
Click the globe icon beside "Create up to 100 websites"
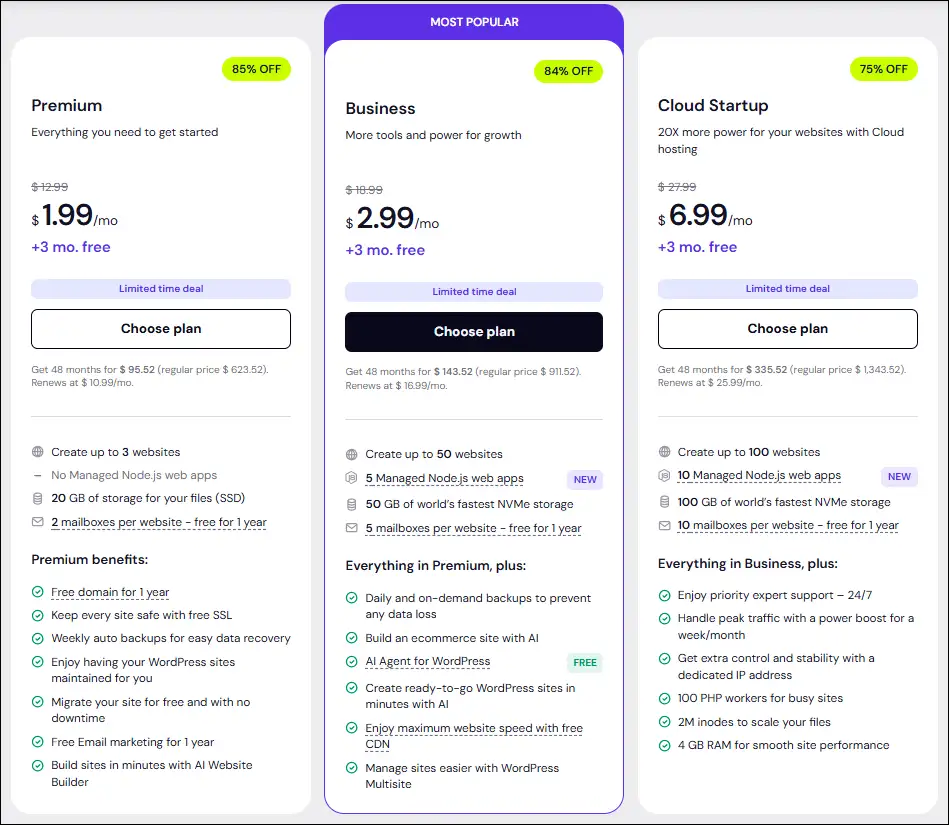point(664,451)
